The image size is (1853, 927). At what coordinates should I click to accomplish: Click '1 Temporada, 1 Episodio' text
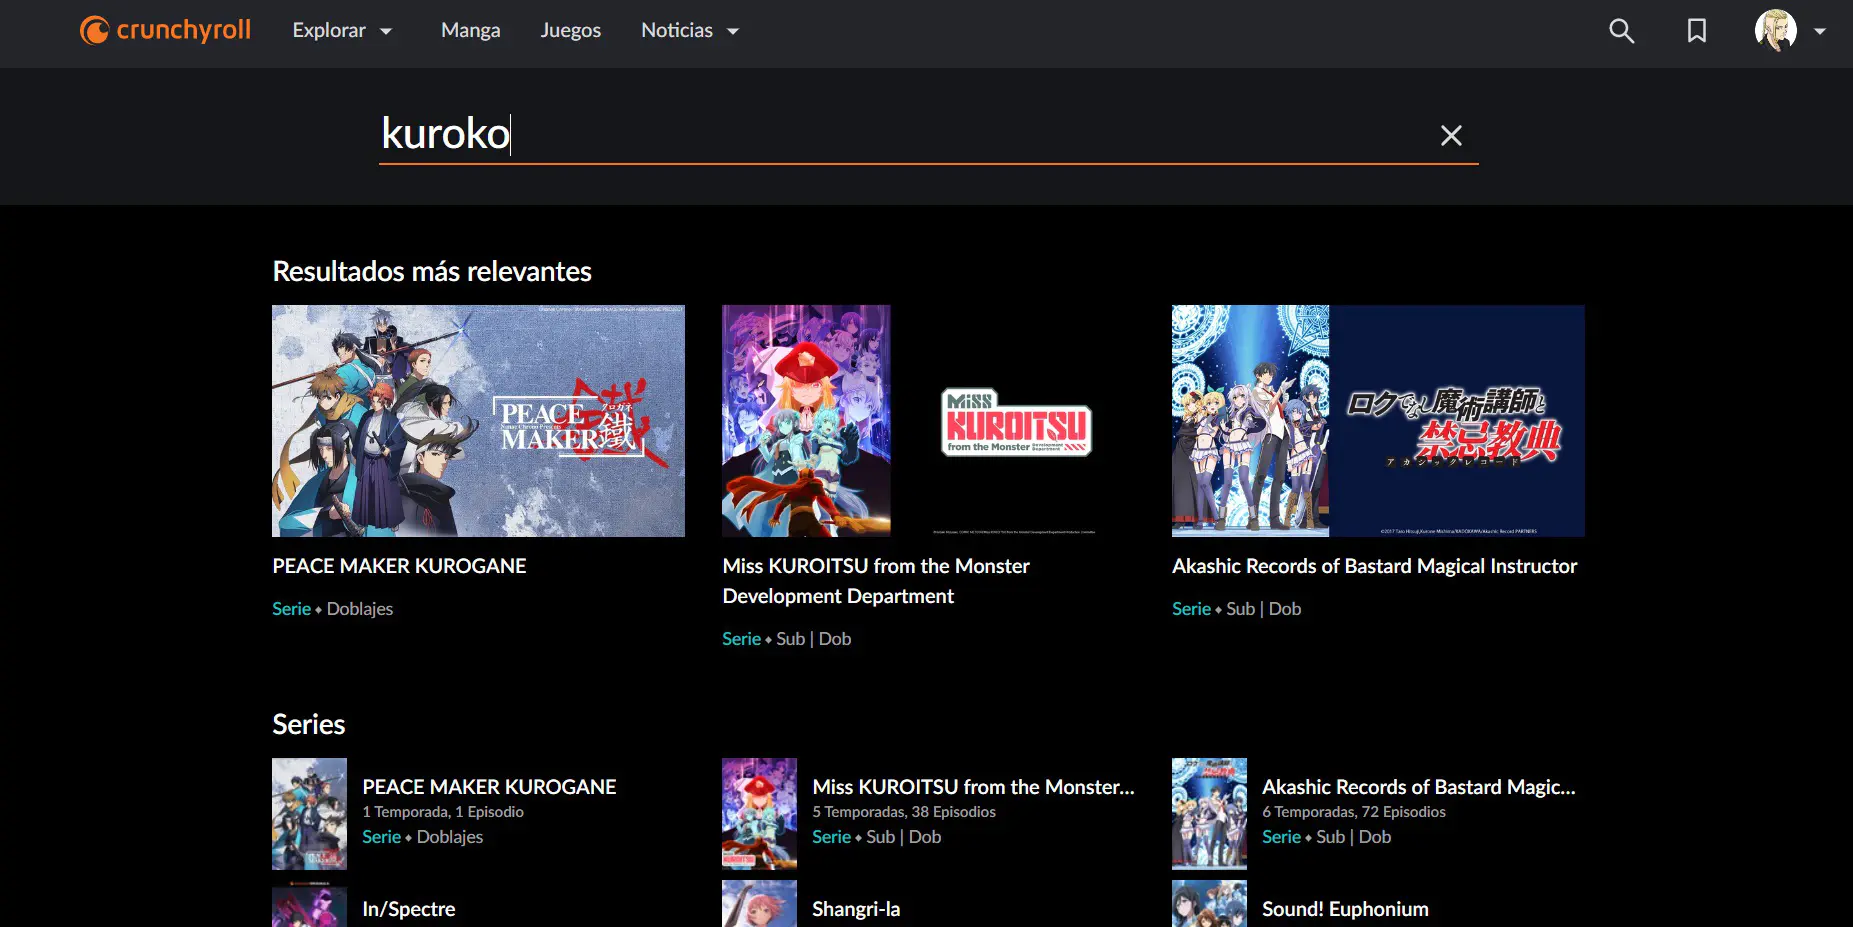[443, 812]
